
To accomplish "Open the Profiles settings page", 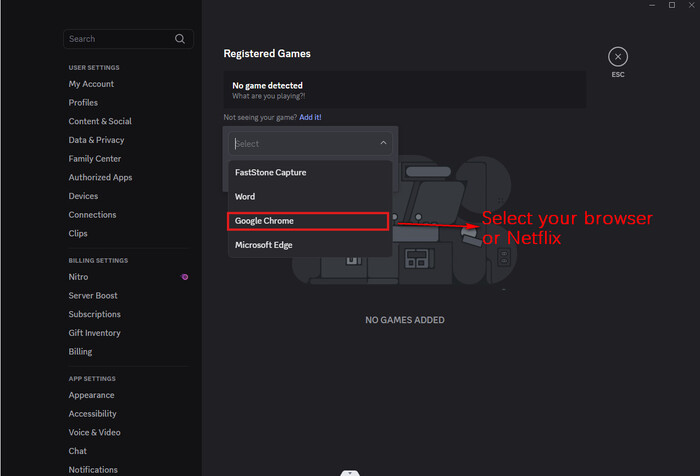I will (83, 103).
